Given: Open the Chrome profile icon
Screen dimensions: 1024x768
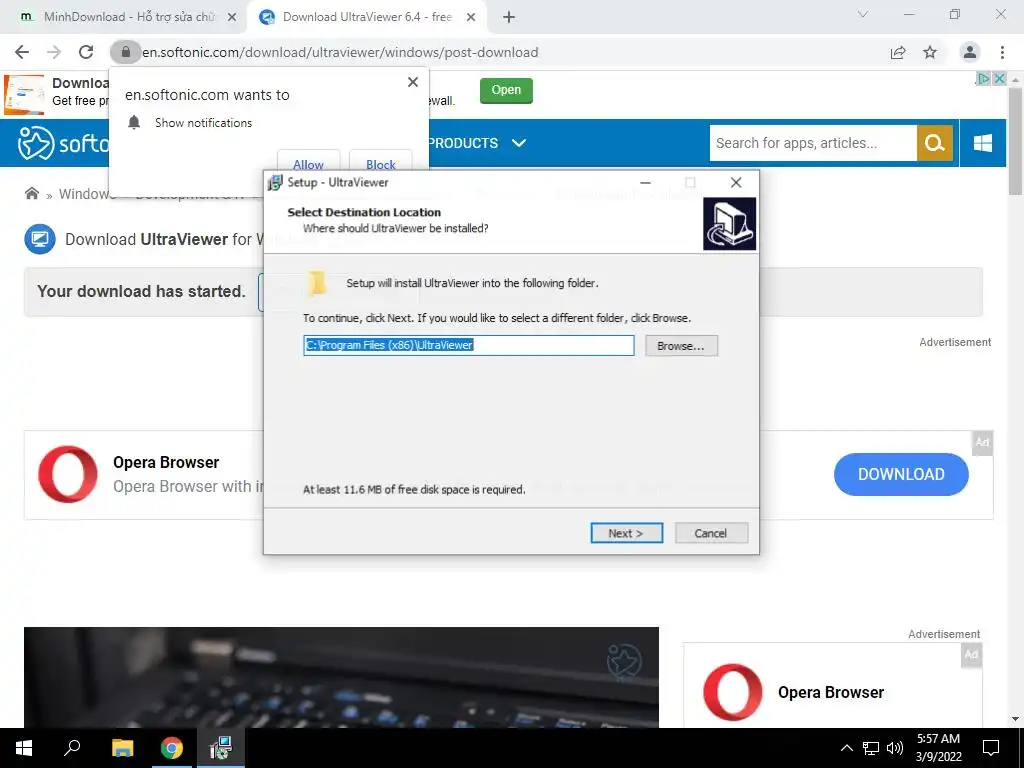Looking at the screenshot, I should tap(970, 52).
